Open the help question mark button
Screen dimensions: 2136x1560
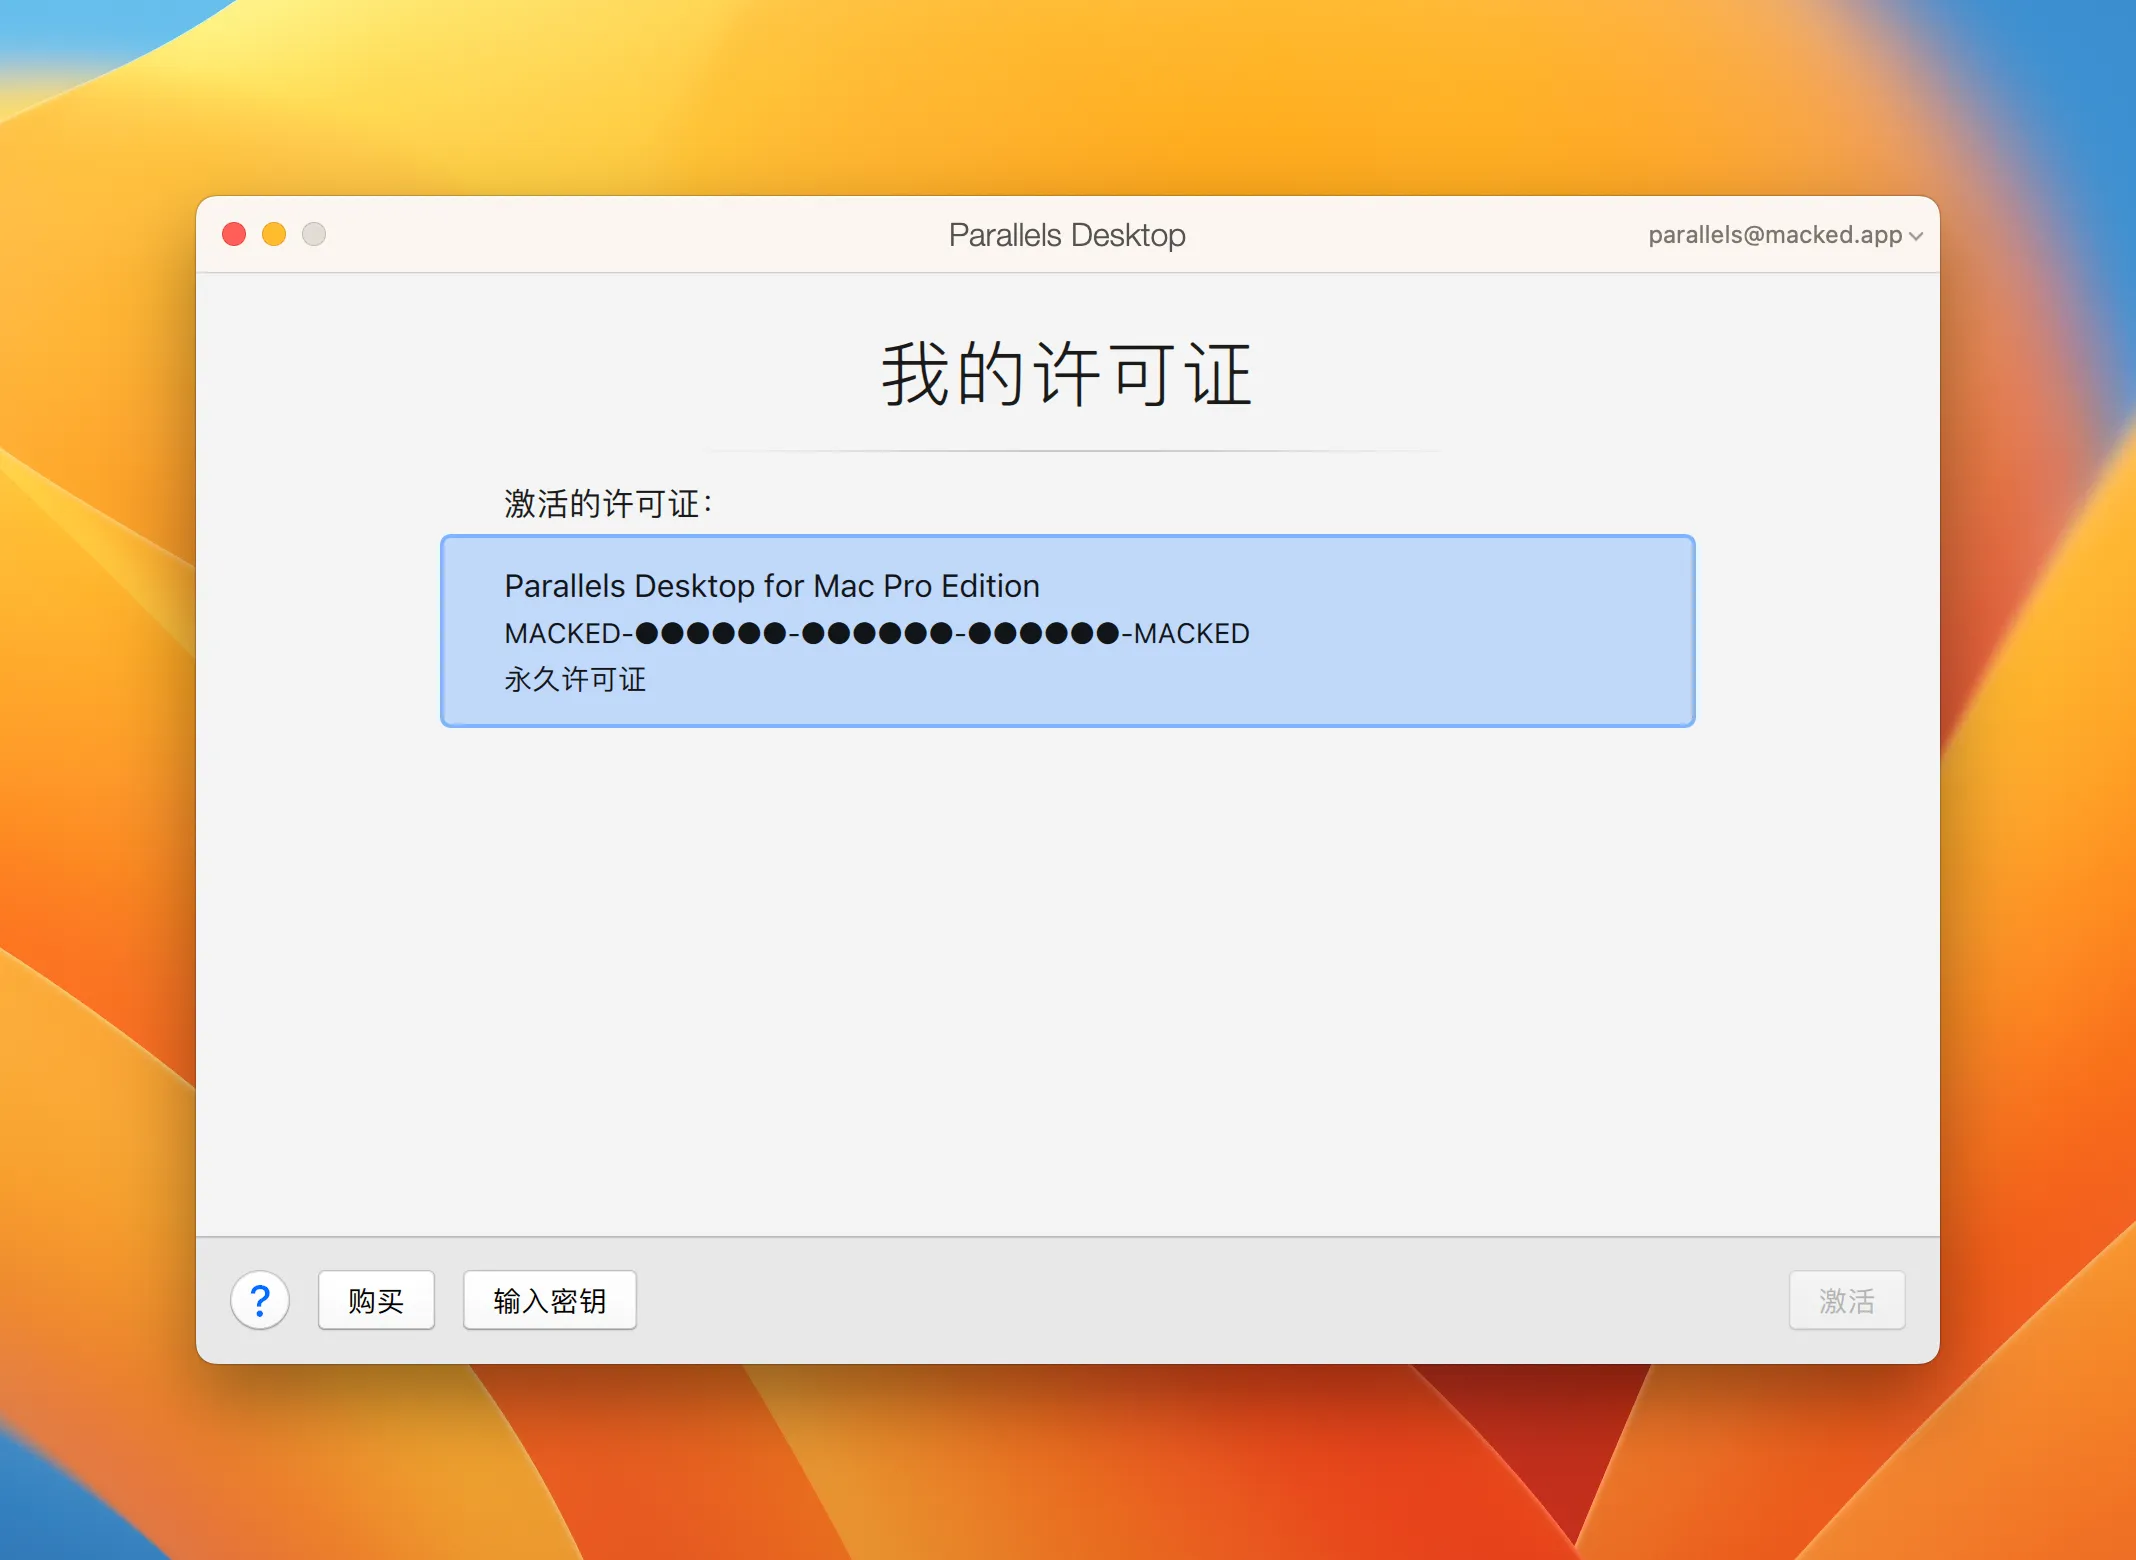coord(260,1300)
